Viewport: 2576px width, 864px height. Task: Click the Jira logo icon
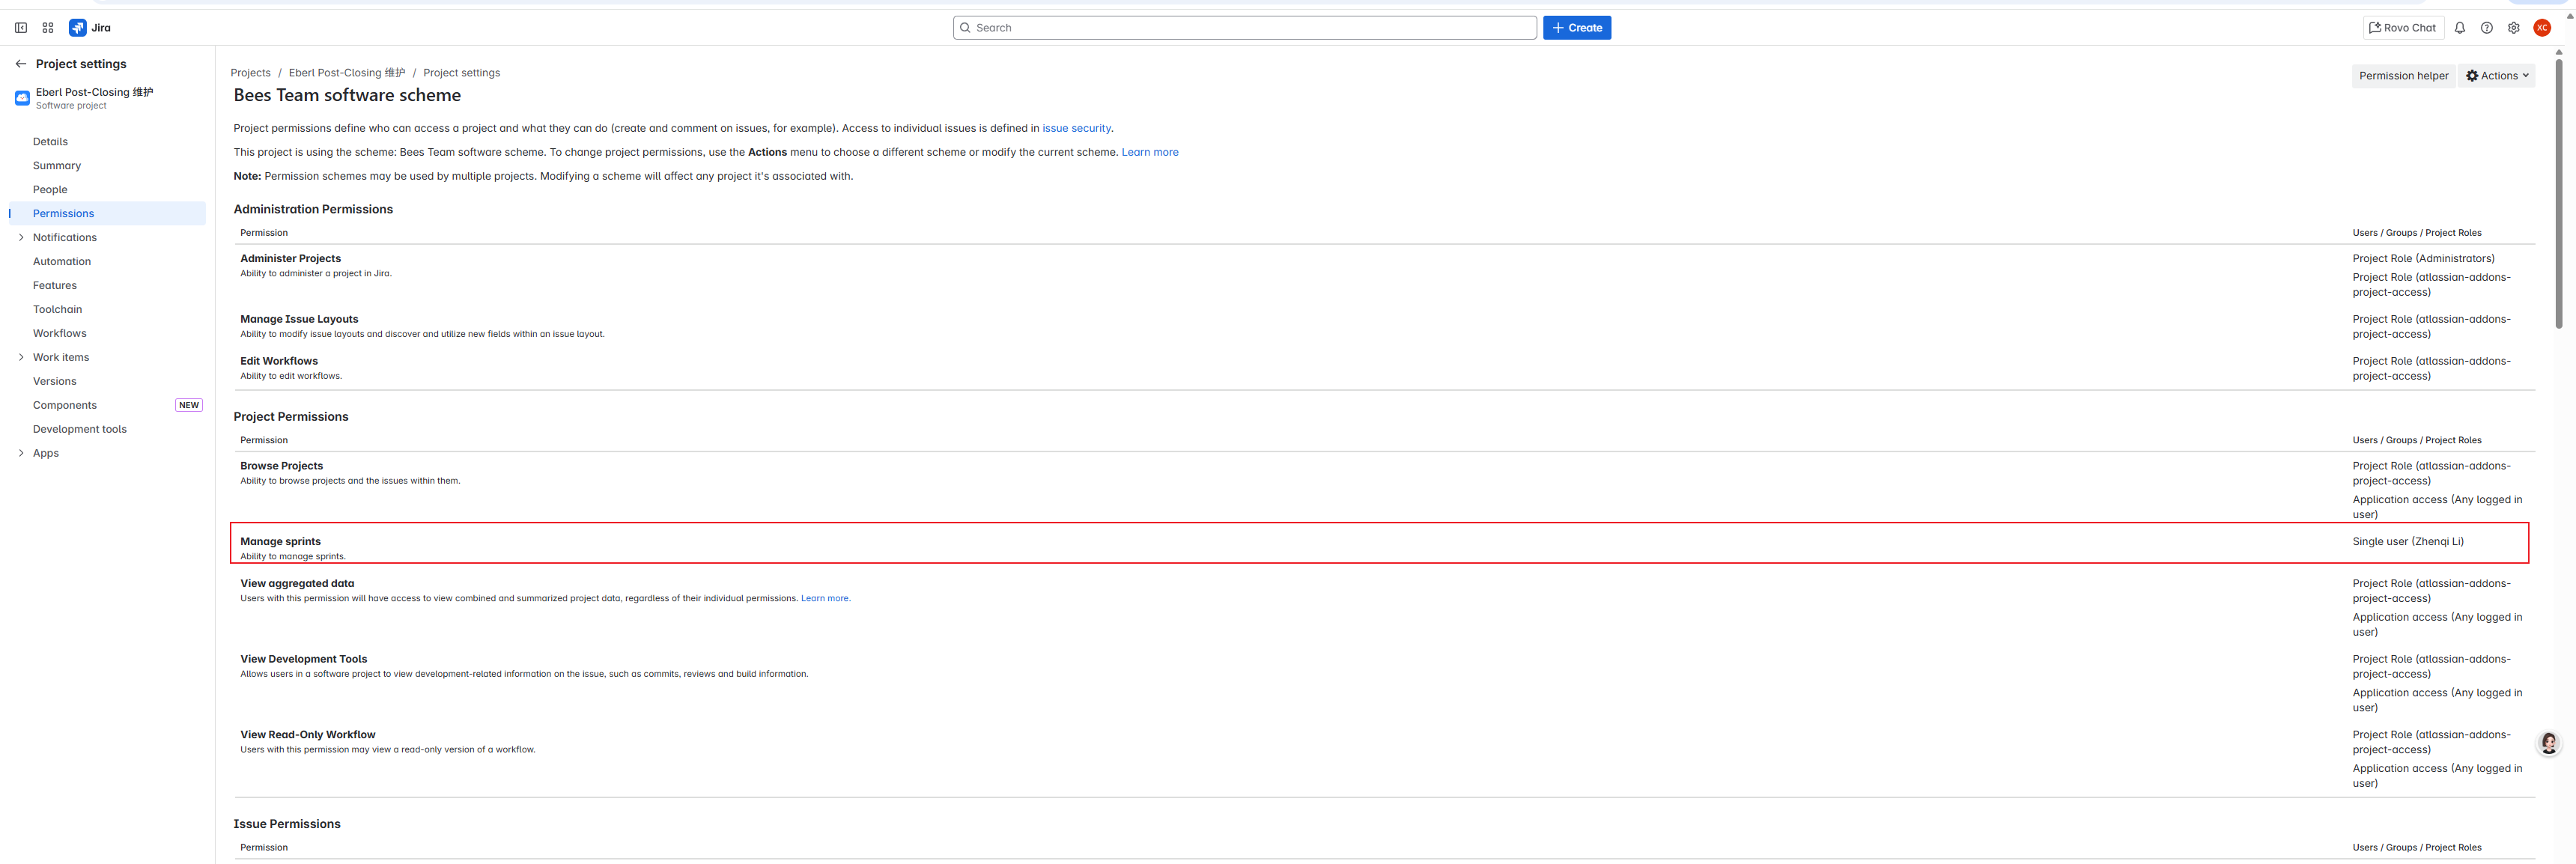78,28
